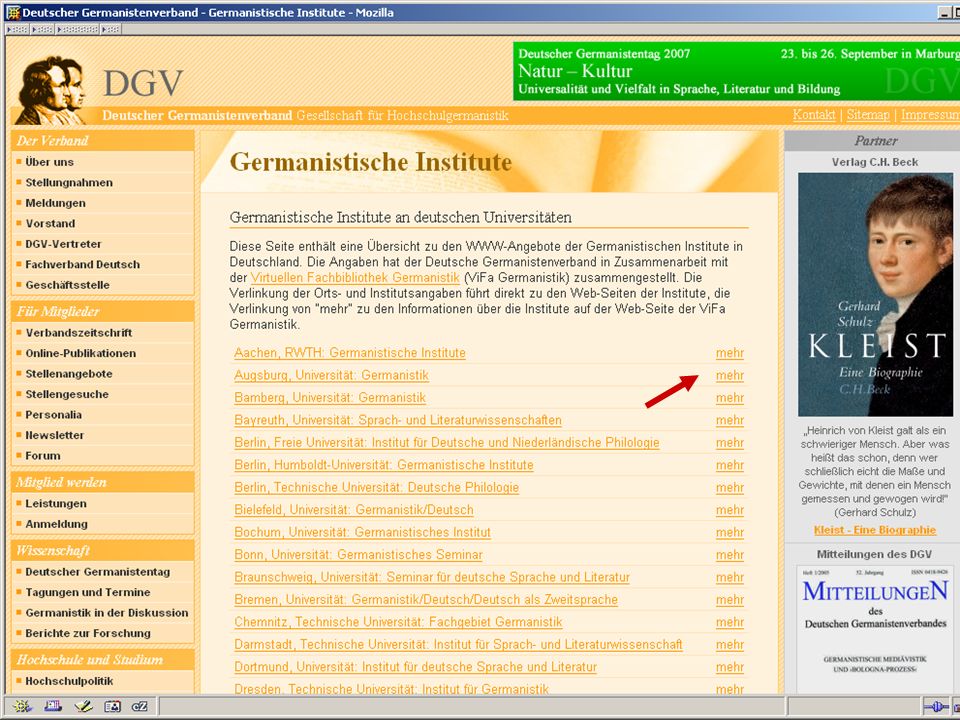Follow the Virtuellen Fachbibliothek Germanistik link
Viewport: 960px width, 720px height.
point(355,277)
